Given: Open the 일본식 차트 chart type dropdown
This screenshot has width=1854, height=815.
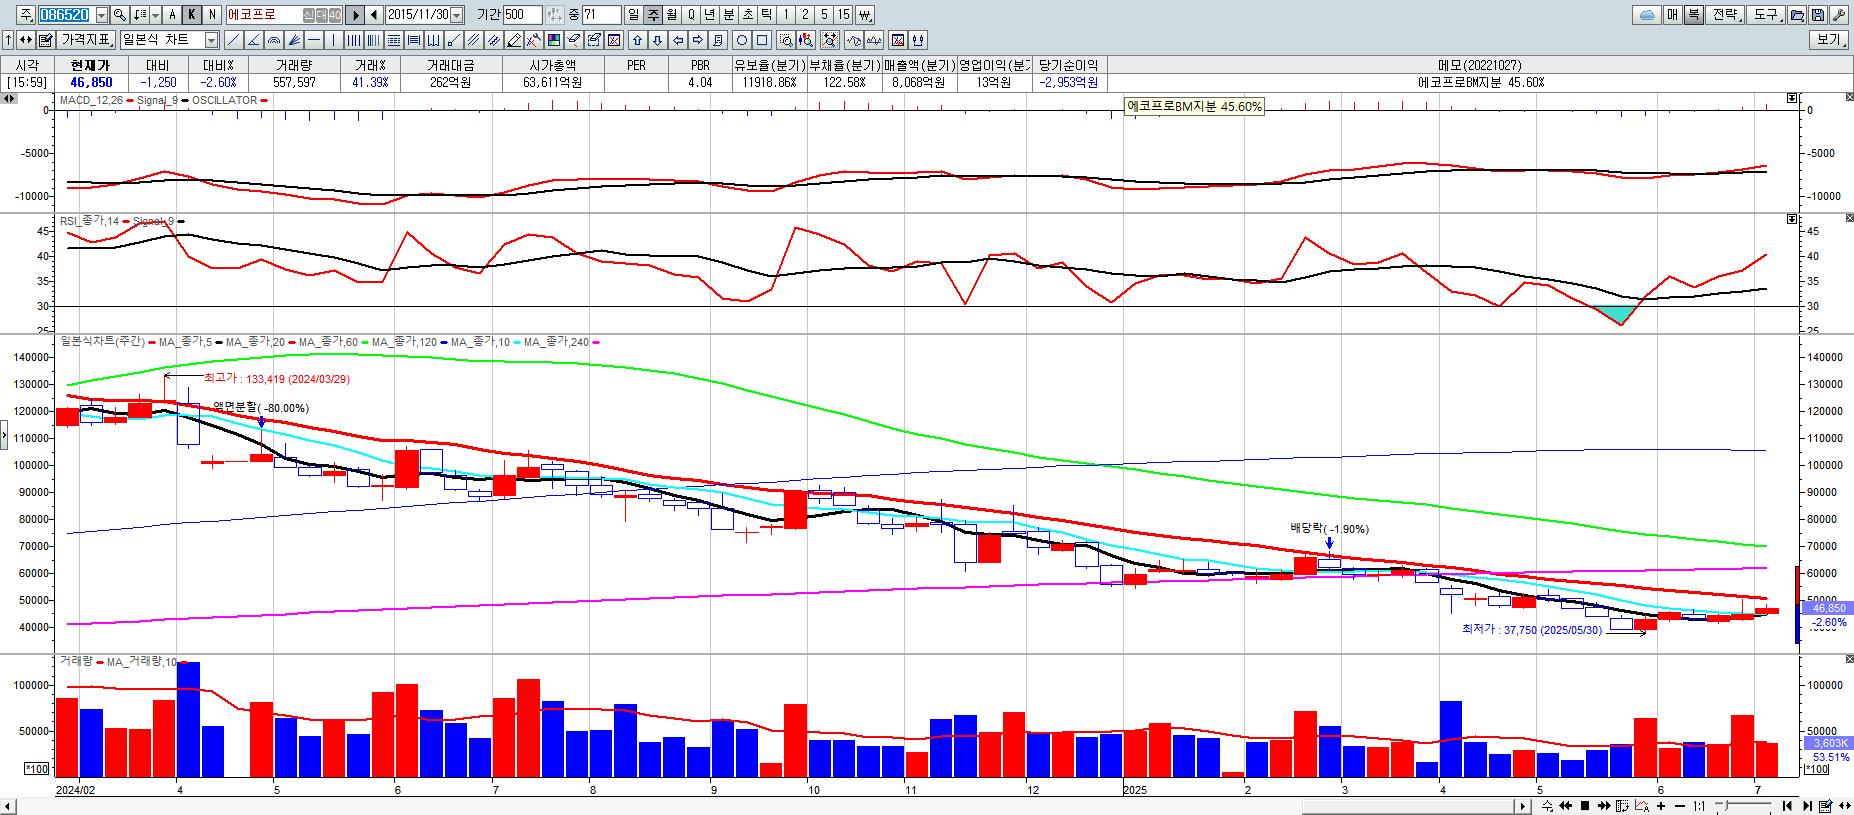Looking at the screenshot, I should coord(212,40).
